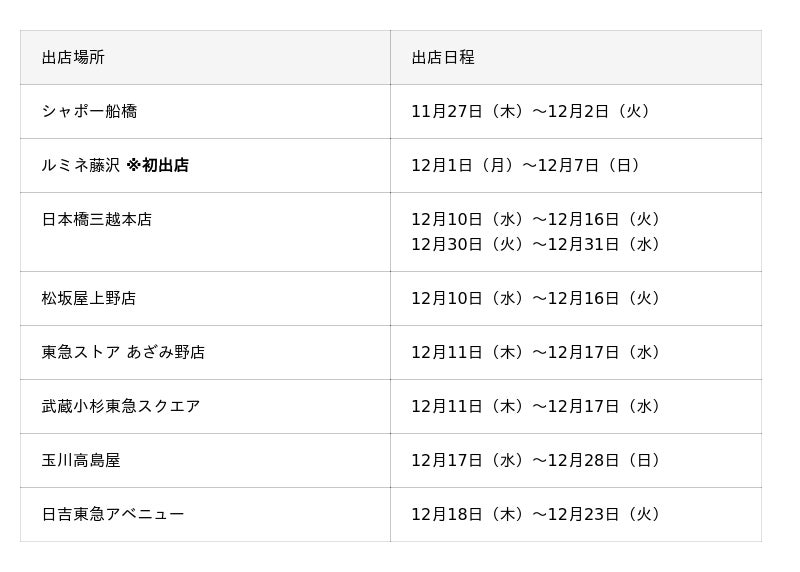Click the 12月10日 to 12月16日 Nihonbashi dates
The image size is (800, 572).
point(538,220)
